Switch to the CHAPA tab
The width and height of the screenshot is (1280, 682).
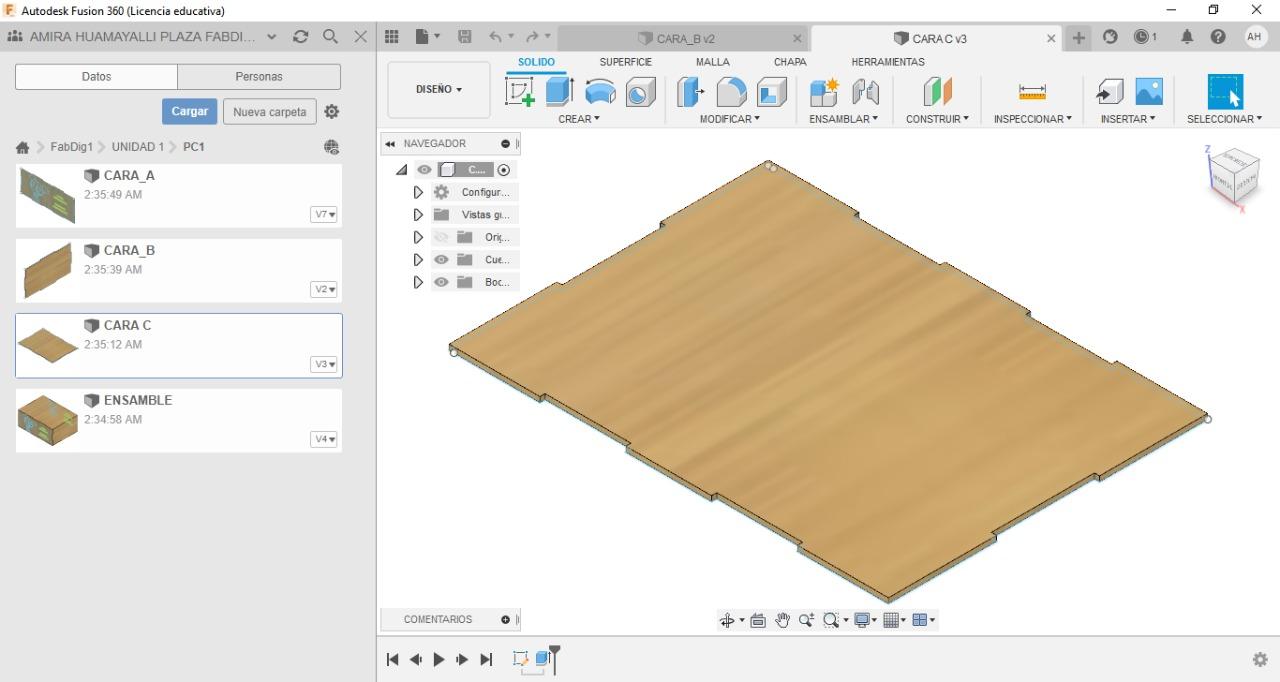[x=790, y=62]
